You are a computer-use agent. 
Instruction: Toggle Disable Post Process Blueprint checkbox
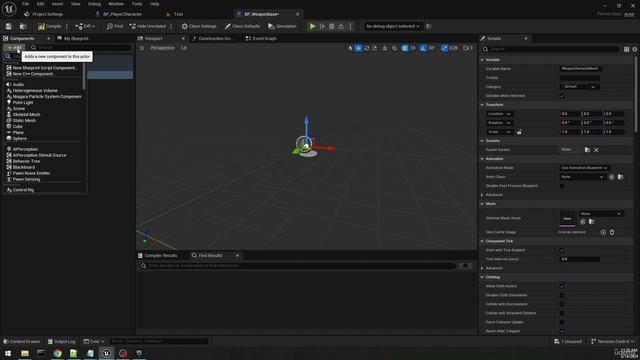tap(562, 186)
